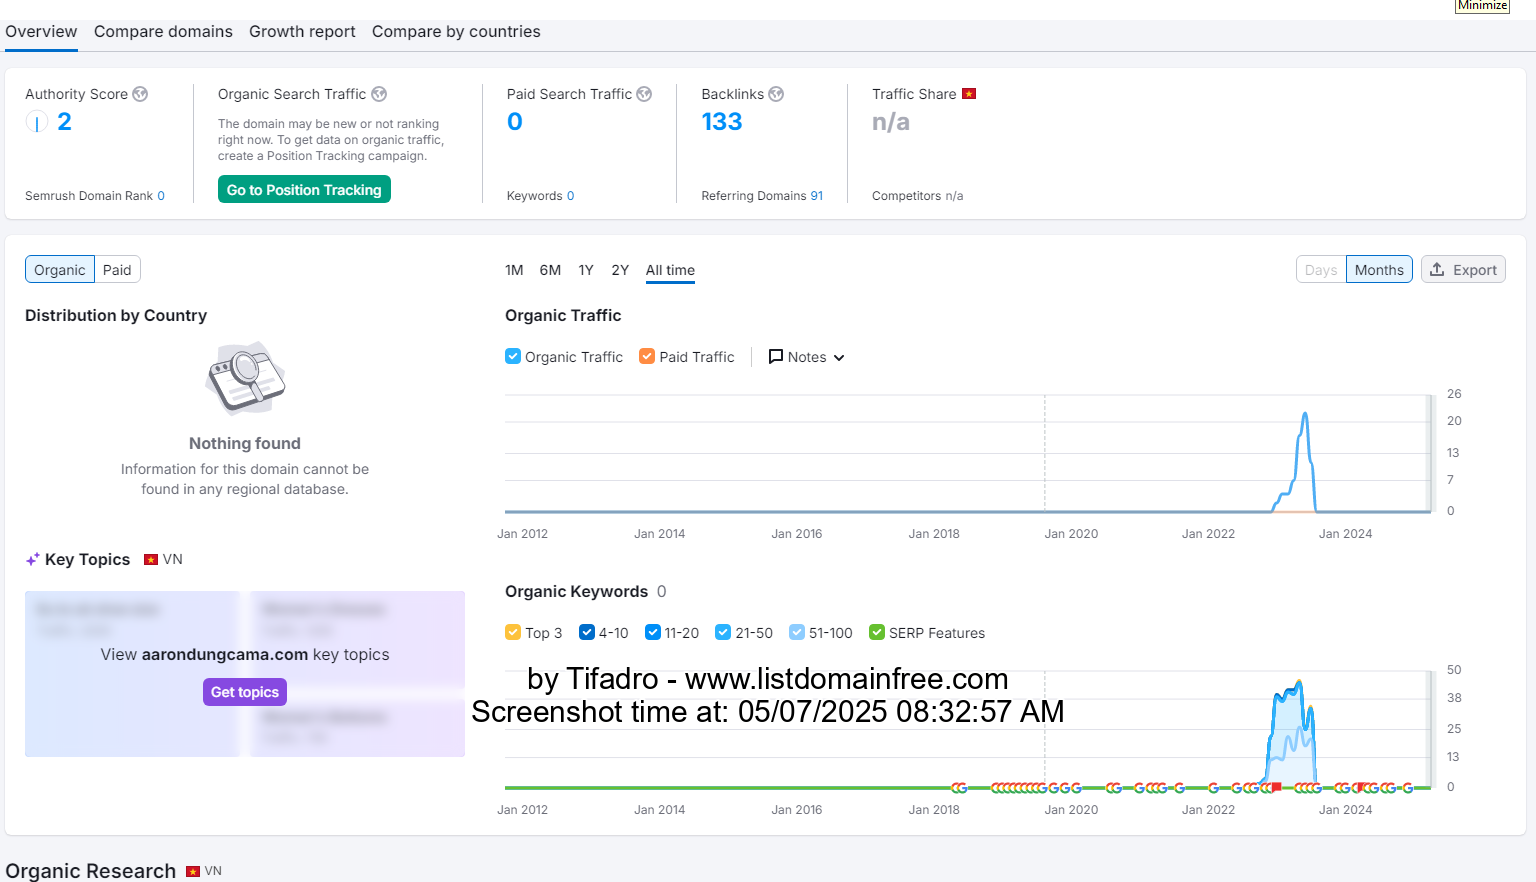
Task: Click Traffic Share n/a value
Action: [891, 122]
